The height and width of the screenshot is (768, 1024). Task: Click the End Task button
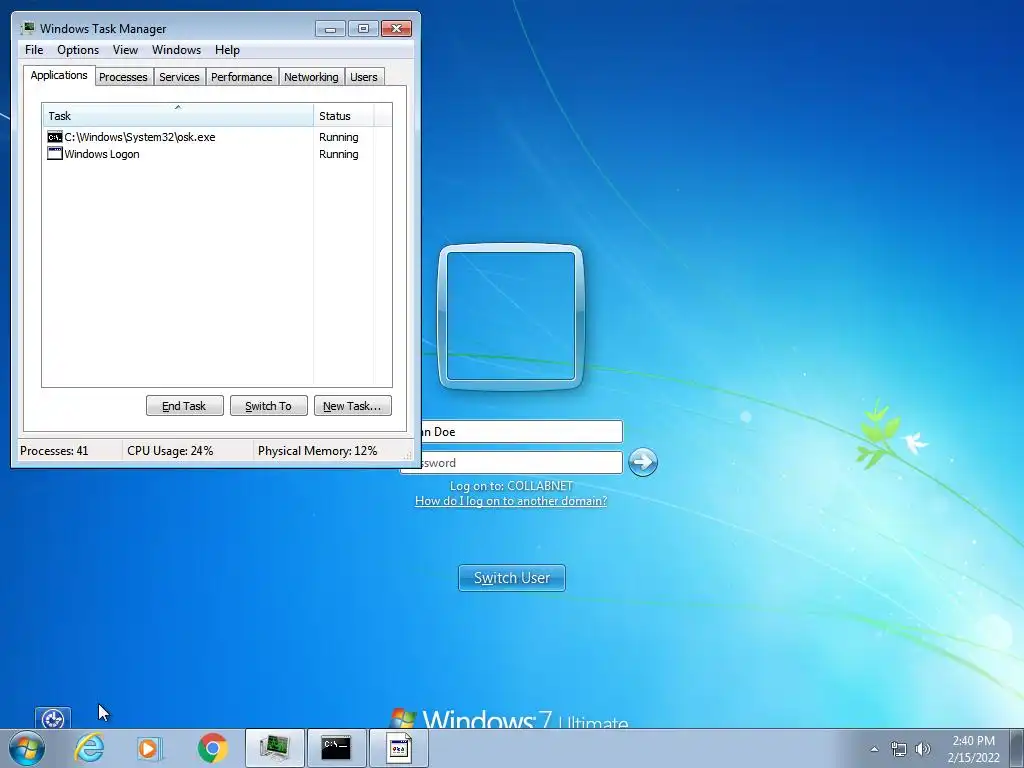point(185,406)
